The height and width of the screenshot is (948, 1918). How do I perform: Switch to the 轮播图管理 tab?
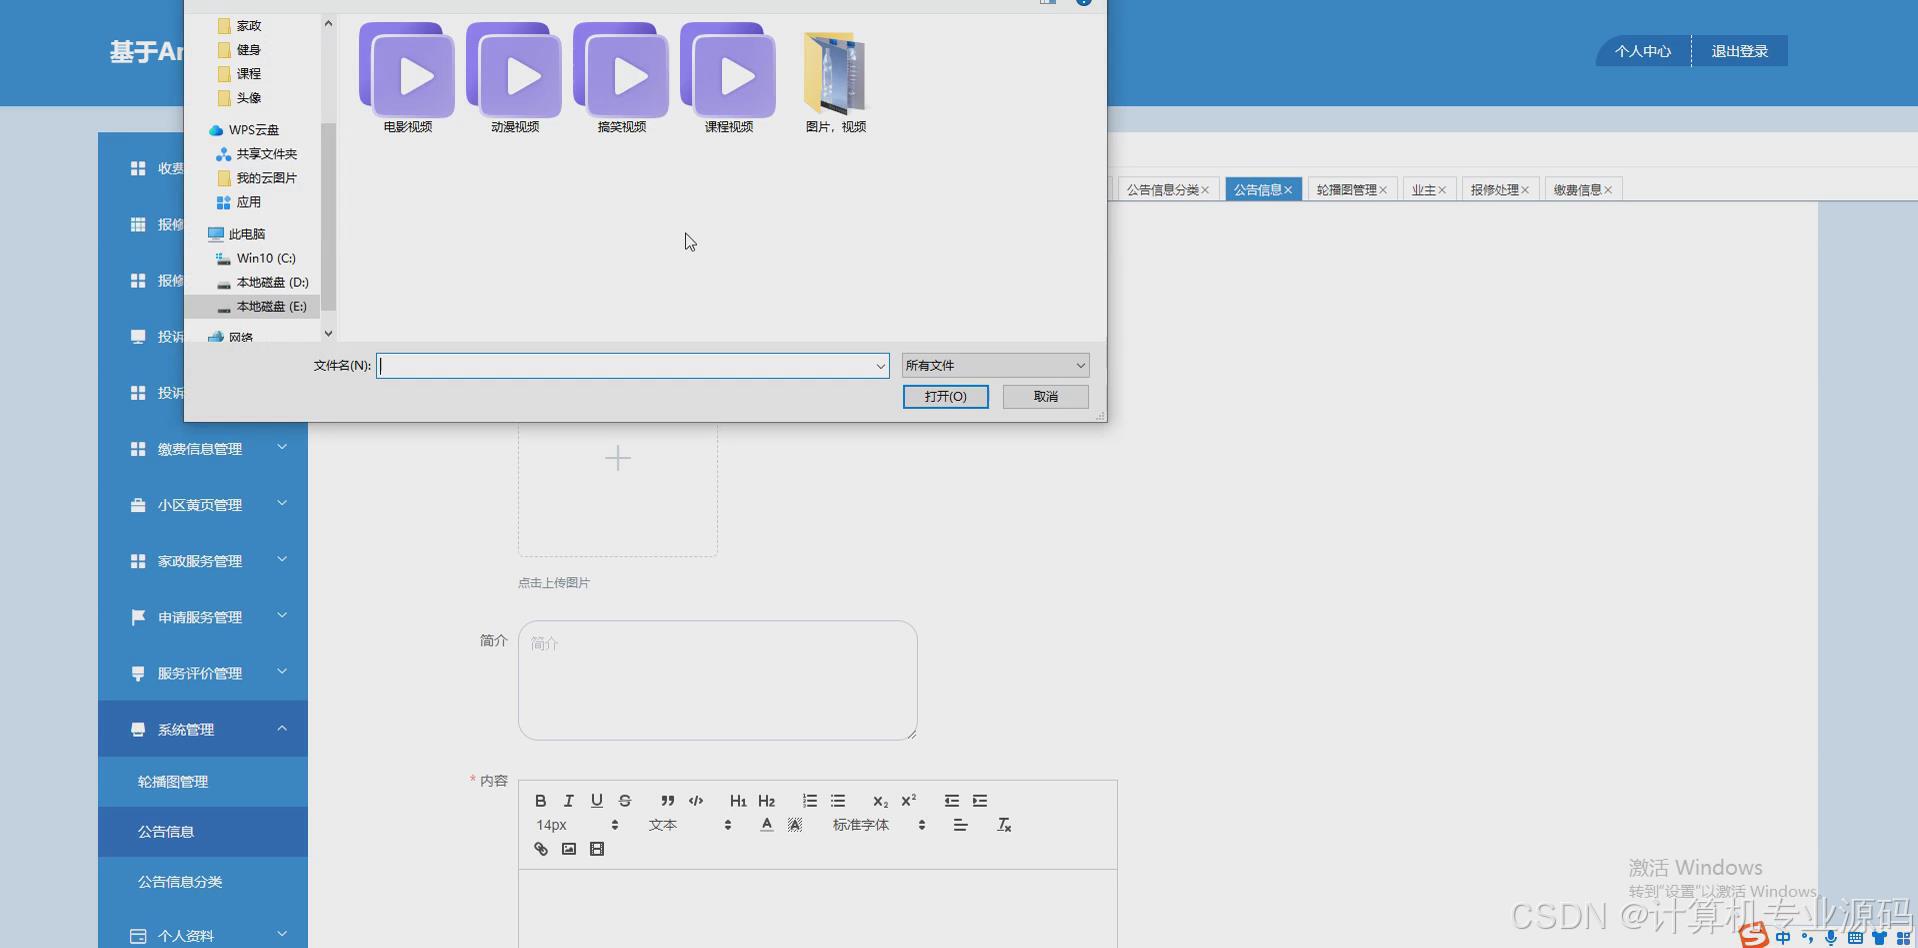coord(1346,190)
